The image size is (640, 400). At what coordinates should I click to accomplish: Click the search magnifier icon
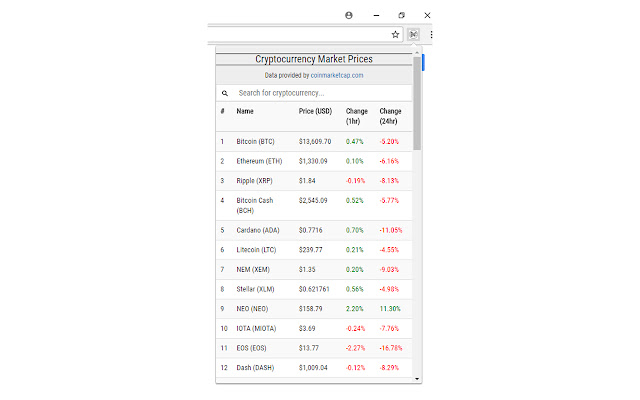coord(225,93)
